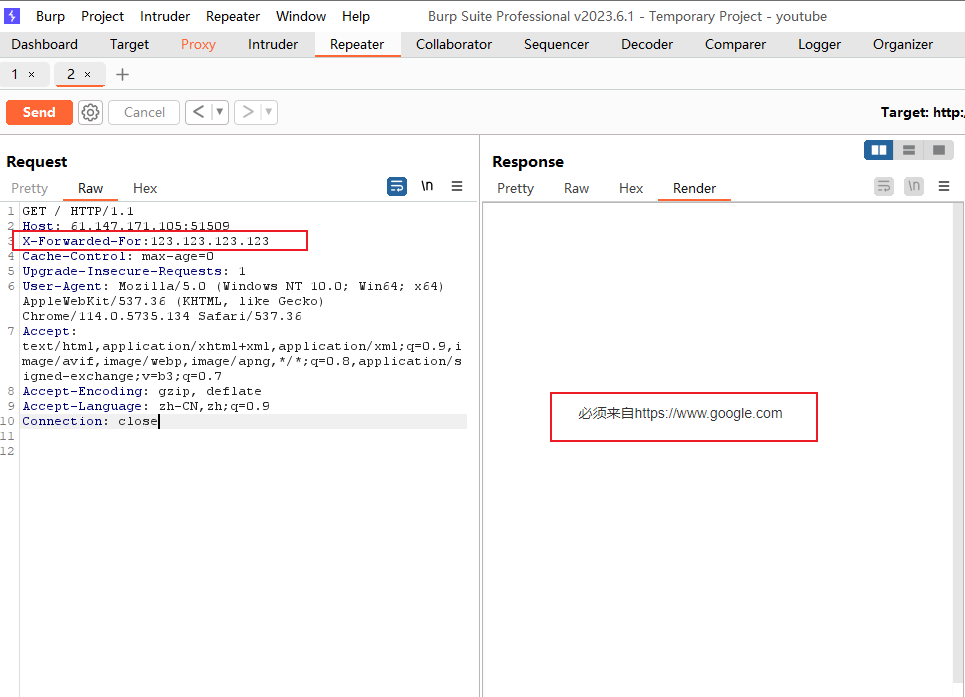The height and width of the screenshot is (697, 965).
Task: Switch to the Render tab in Response
Action: click(x=694, y=188)
